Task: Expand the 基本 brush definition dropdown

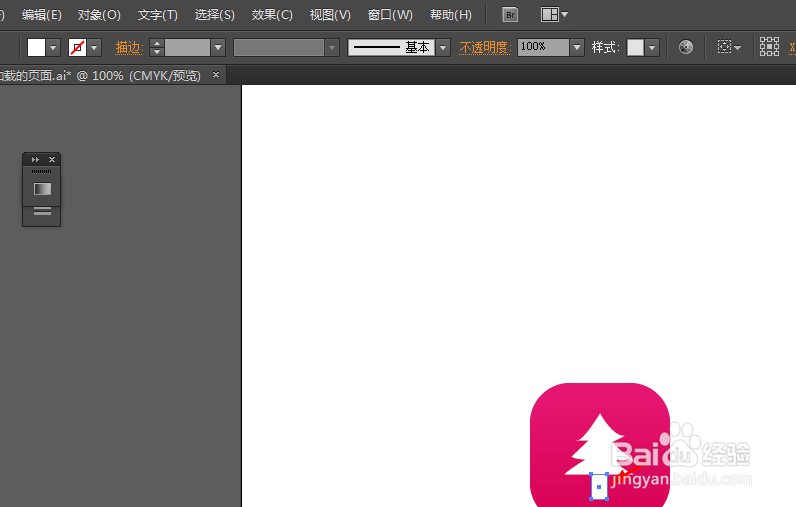Action: pyautogui.click(x=443, y=48)
